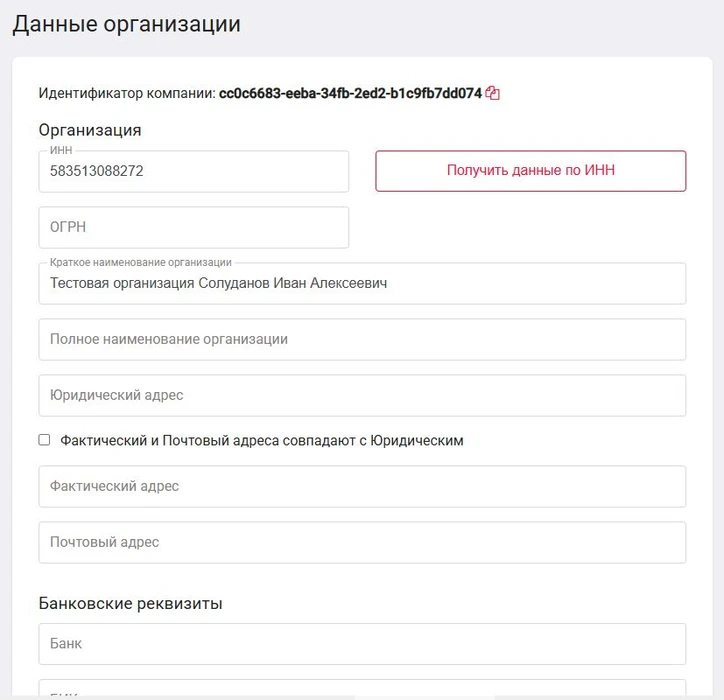Select the Полное наименование организации field
The image size is (724, 700).
tap(362, 340)
